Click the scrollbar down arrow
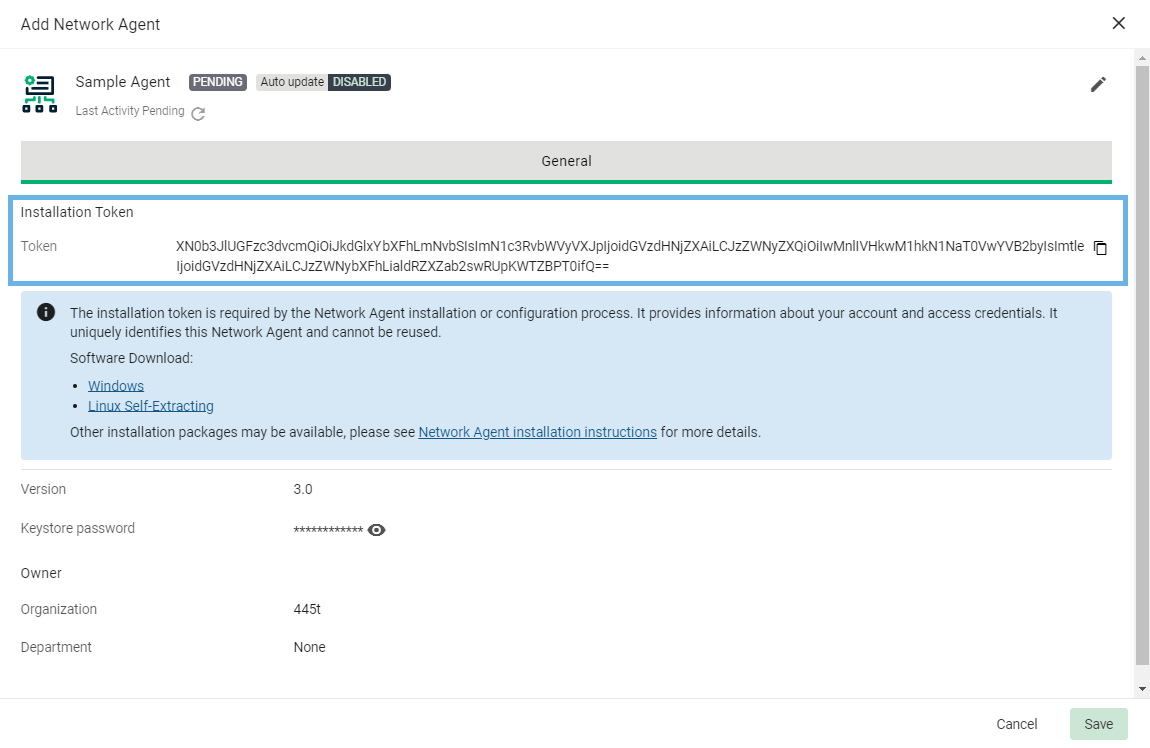This screenshot has height=748, width=1150. point(1142,689)
